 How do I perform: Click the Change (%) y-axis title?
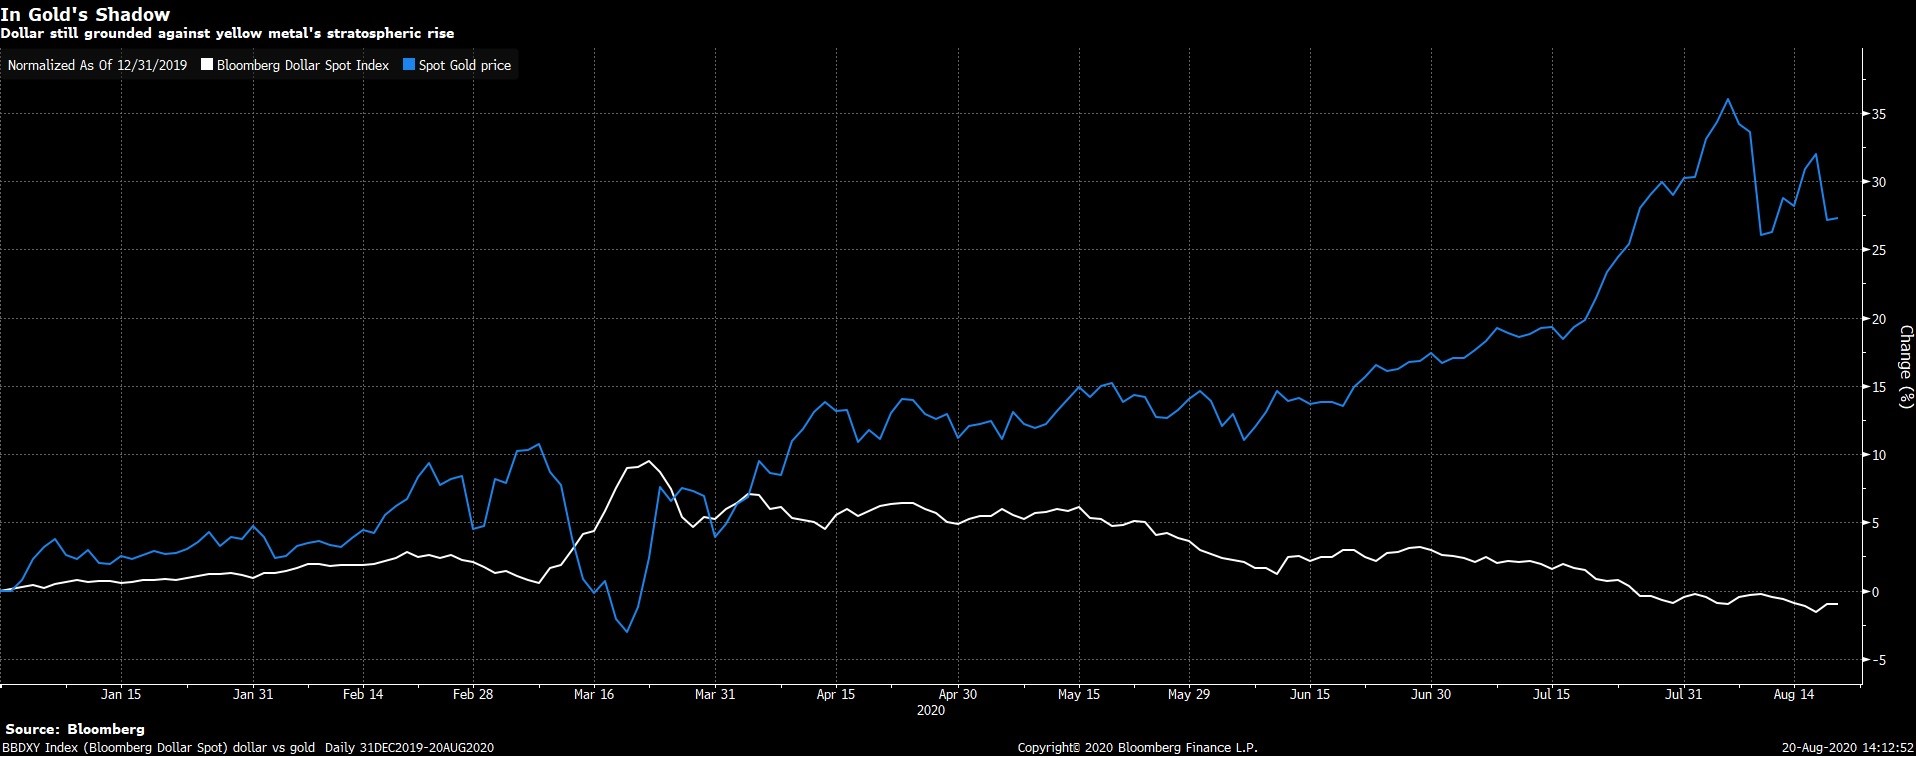coord(1905,366)
